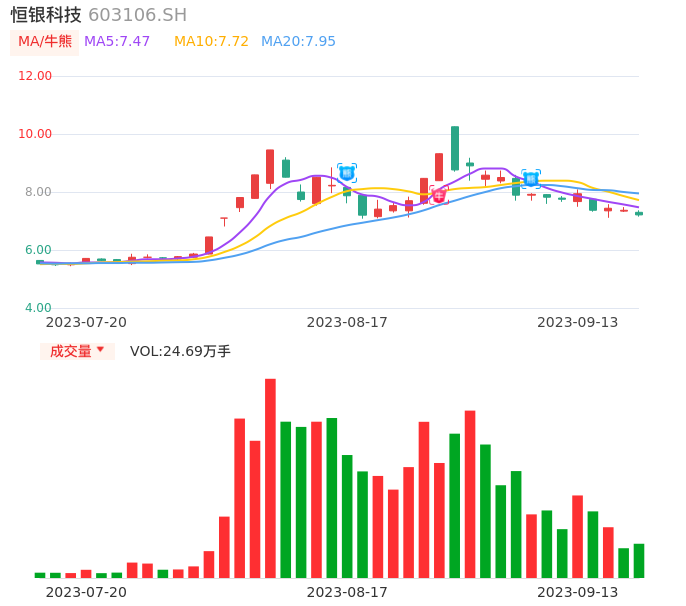This screenshot has width=686, height=606.
Task: Click the tallest red volume bar
Action: [x=270, y=478]
